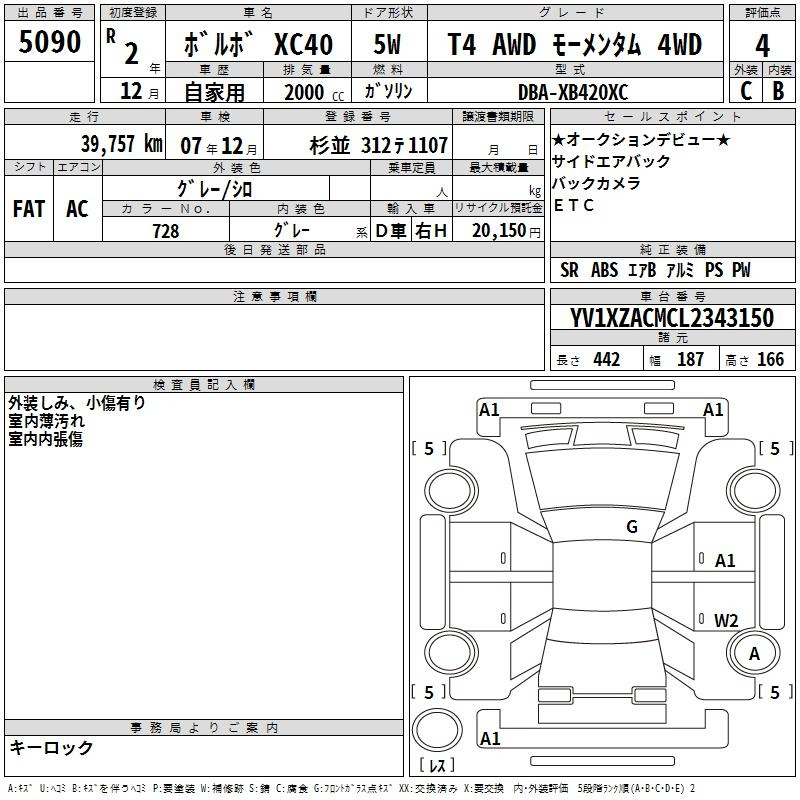Select the interior color value グレー
Screen dimensions: 800x800
pos(292,231)
